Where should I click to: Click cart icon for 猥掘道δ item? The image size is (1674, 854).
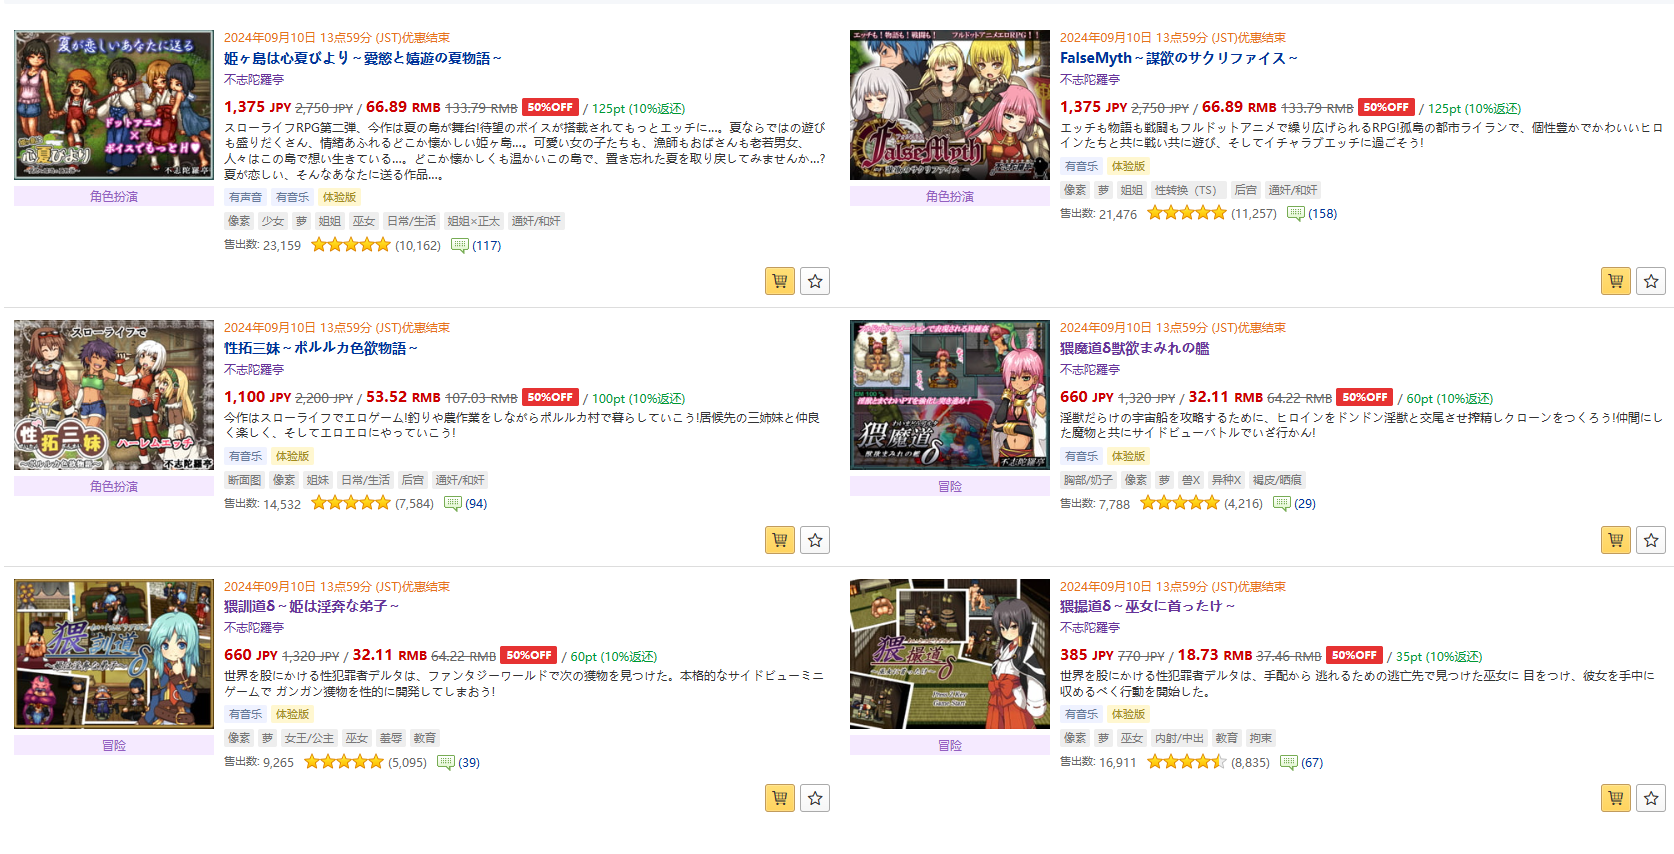coord(1616,798)
